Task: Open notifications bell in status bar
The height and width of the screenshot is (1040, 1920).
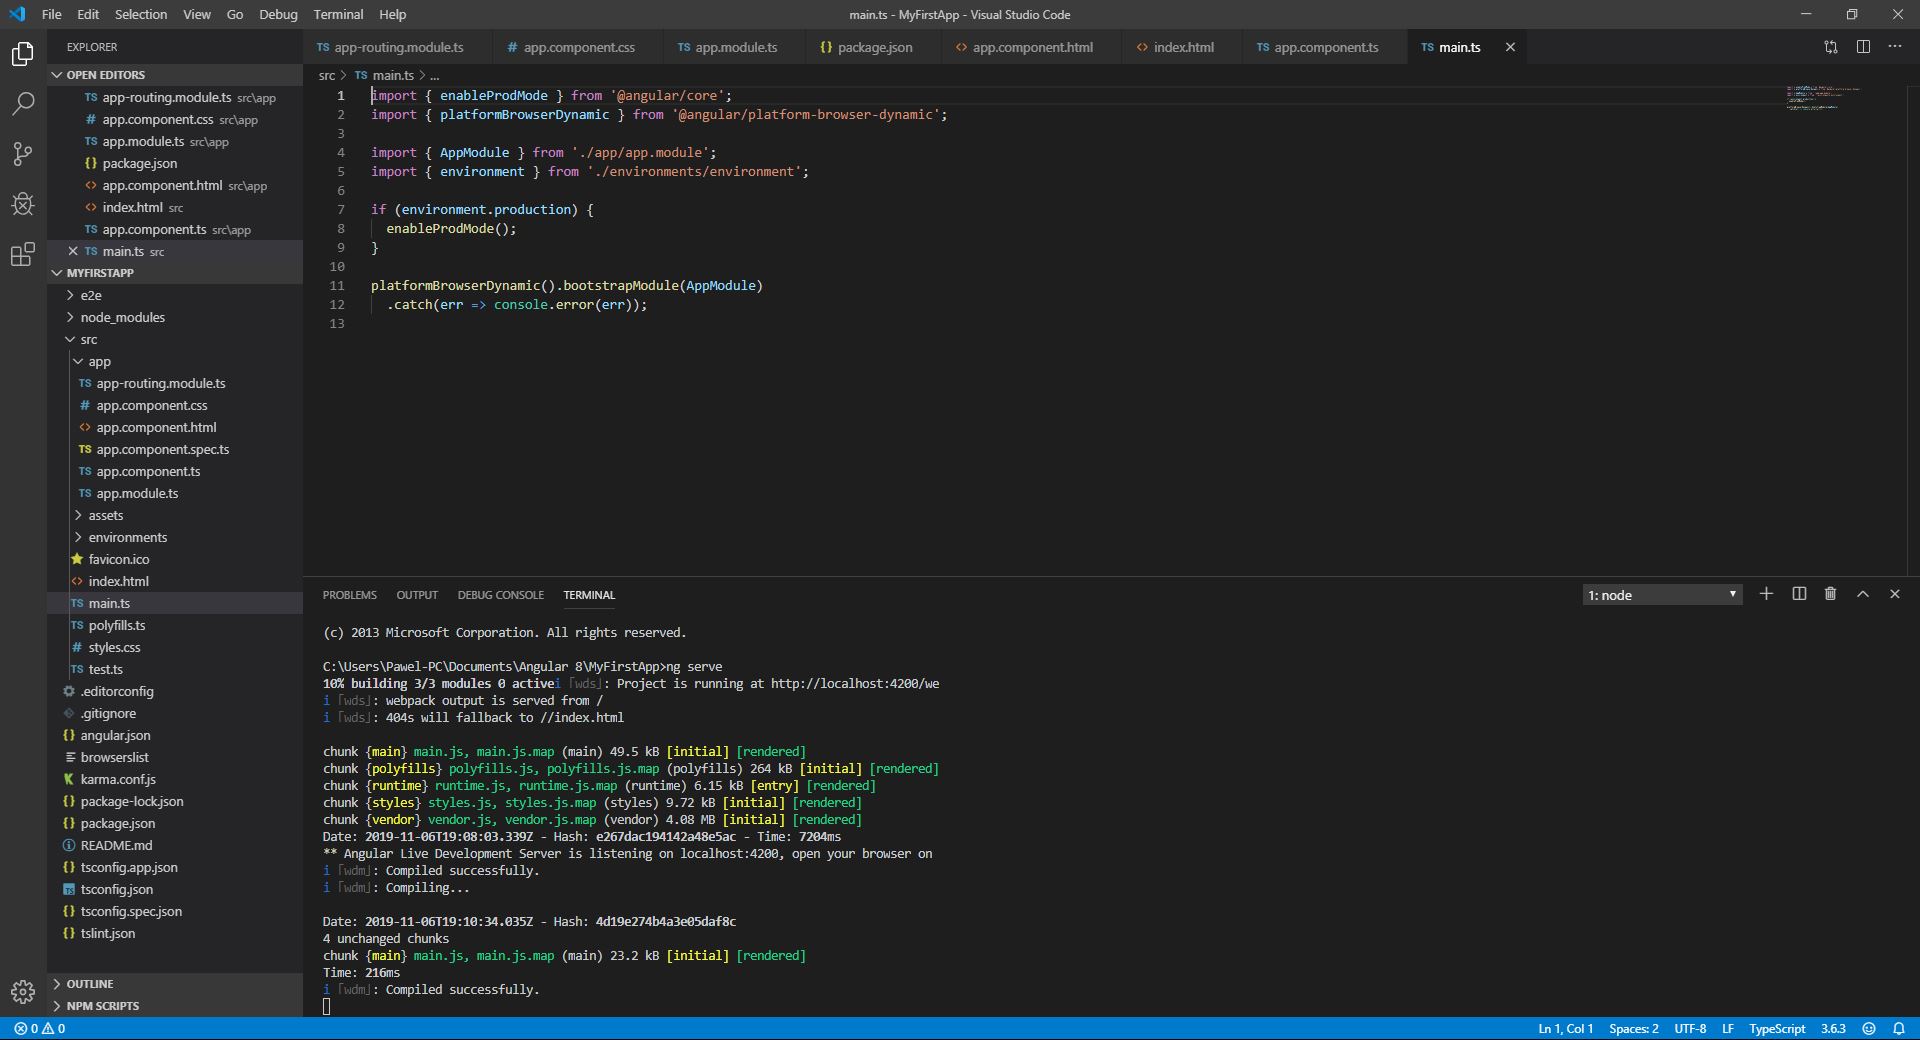Action: click(1899, 1028)
